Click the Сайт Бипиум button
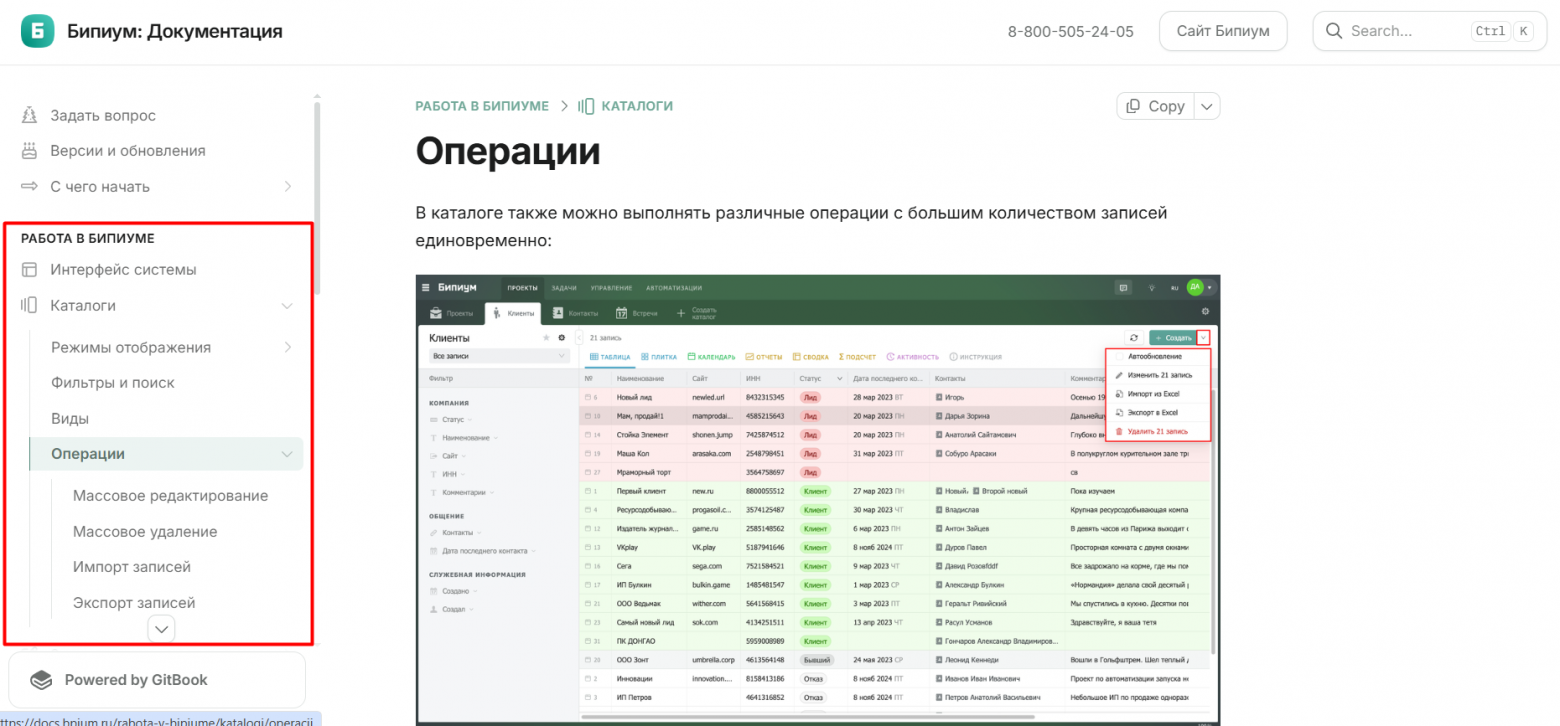This screenshot has height=726, width=1560. point(1222,31)
